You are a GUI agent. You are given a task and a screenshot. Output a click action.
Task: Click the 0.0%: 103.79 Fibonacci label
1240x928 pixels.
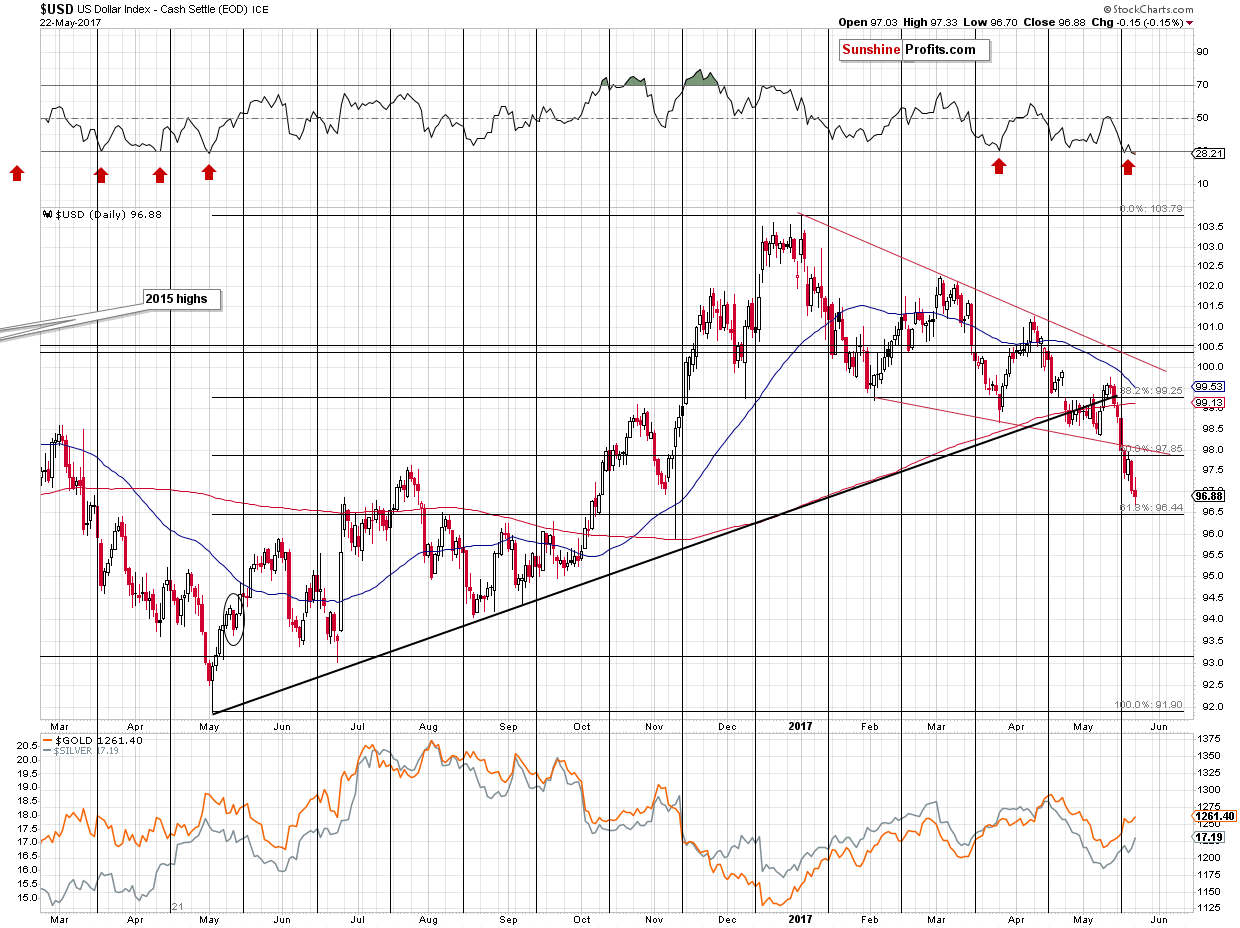(x=1151, y=209)
